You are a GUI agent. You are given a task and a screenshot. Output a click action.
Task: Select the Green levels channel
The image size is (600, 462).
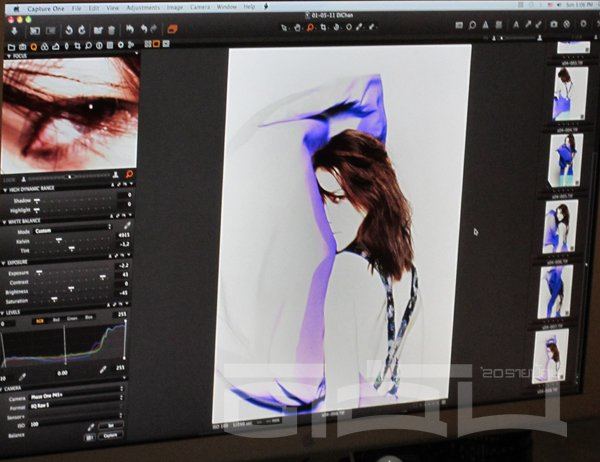72,318
